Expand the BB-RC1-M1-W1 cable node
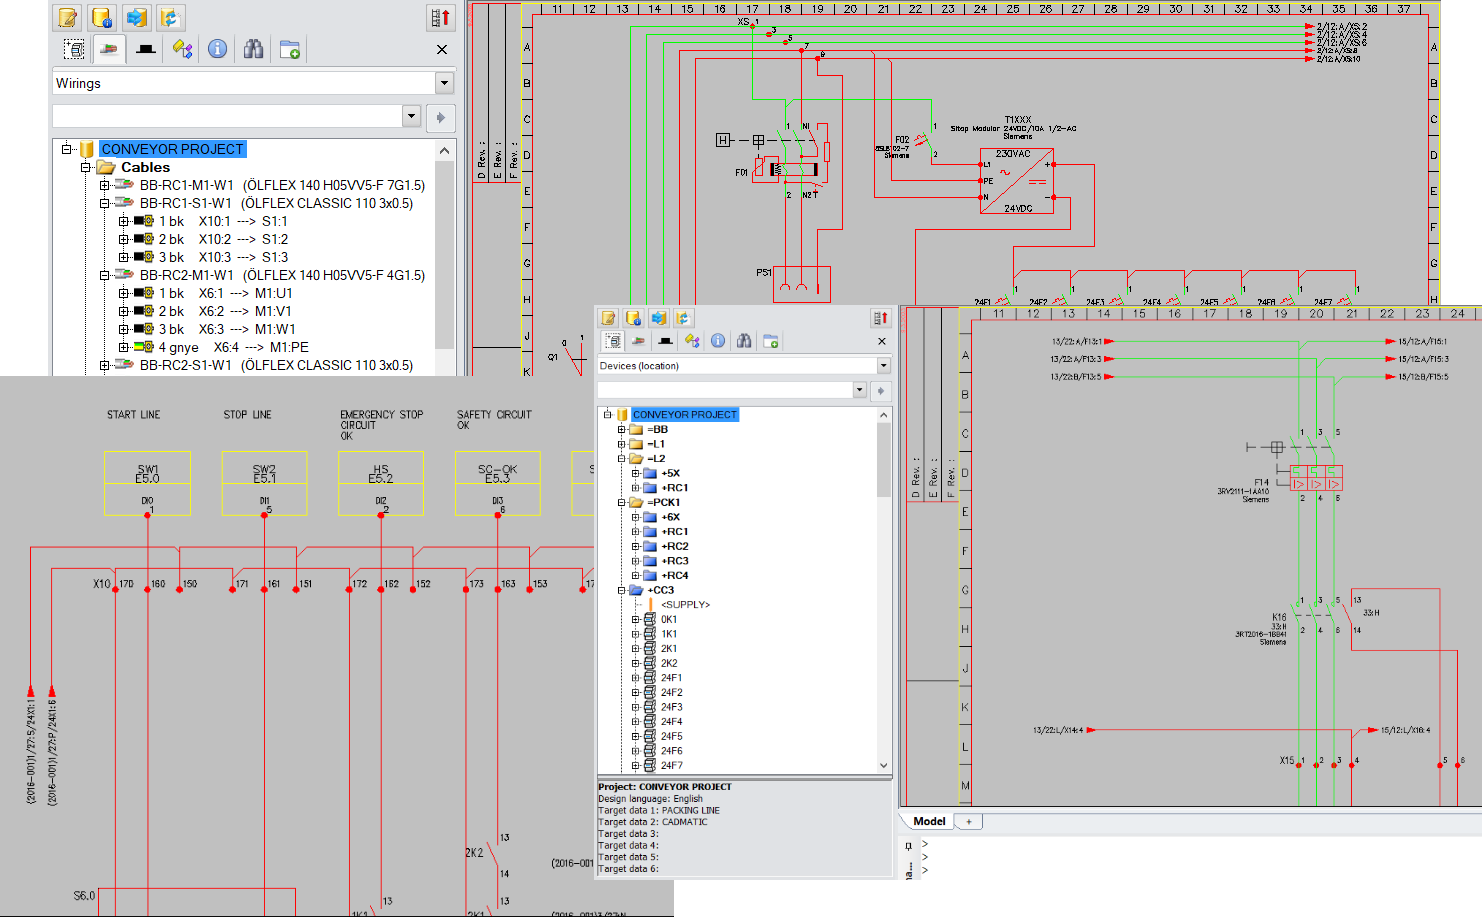The width and height of the screenshot is (1482, 917). pos(104,185)
